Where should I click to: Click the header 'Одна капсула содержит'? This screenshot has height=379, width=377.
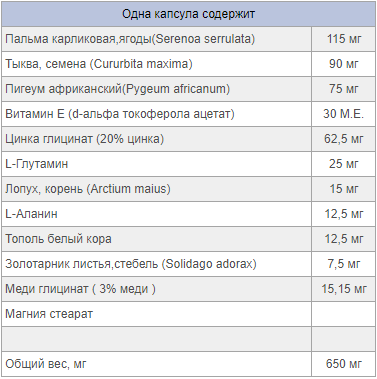[188, 14]
